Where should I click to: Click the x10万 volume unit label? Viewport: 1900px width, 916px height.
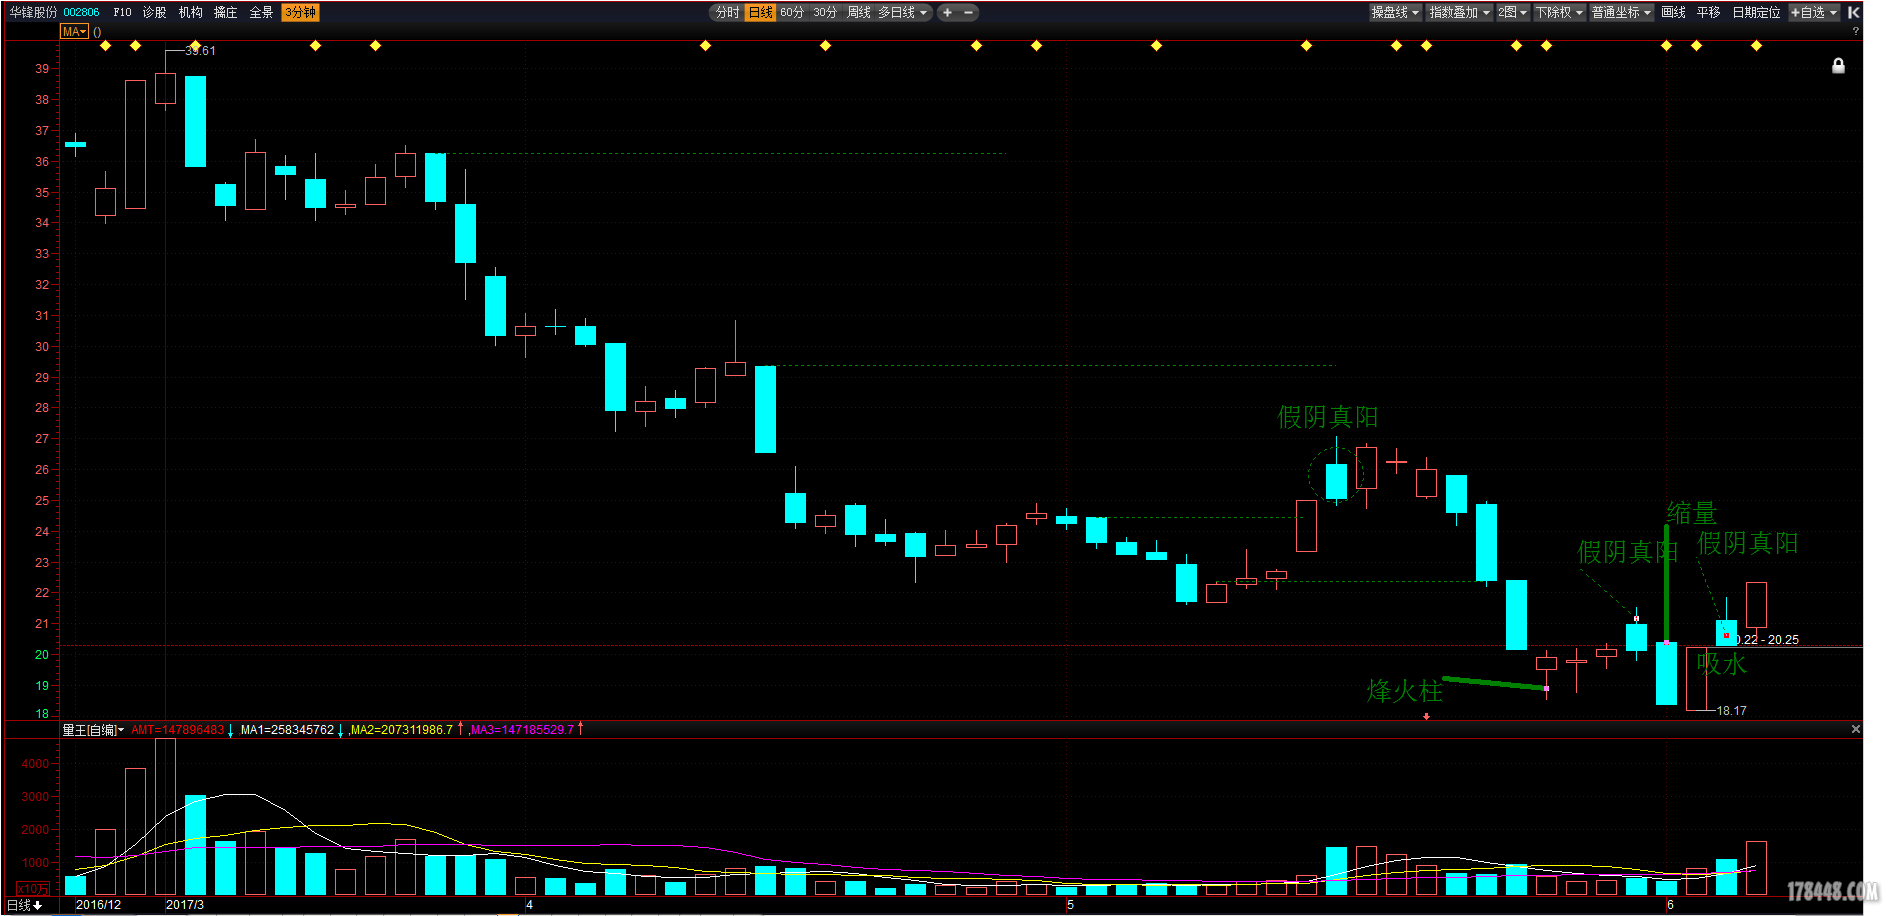(32, 888)
